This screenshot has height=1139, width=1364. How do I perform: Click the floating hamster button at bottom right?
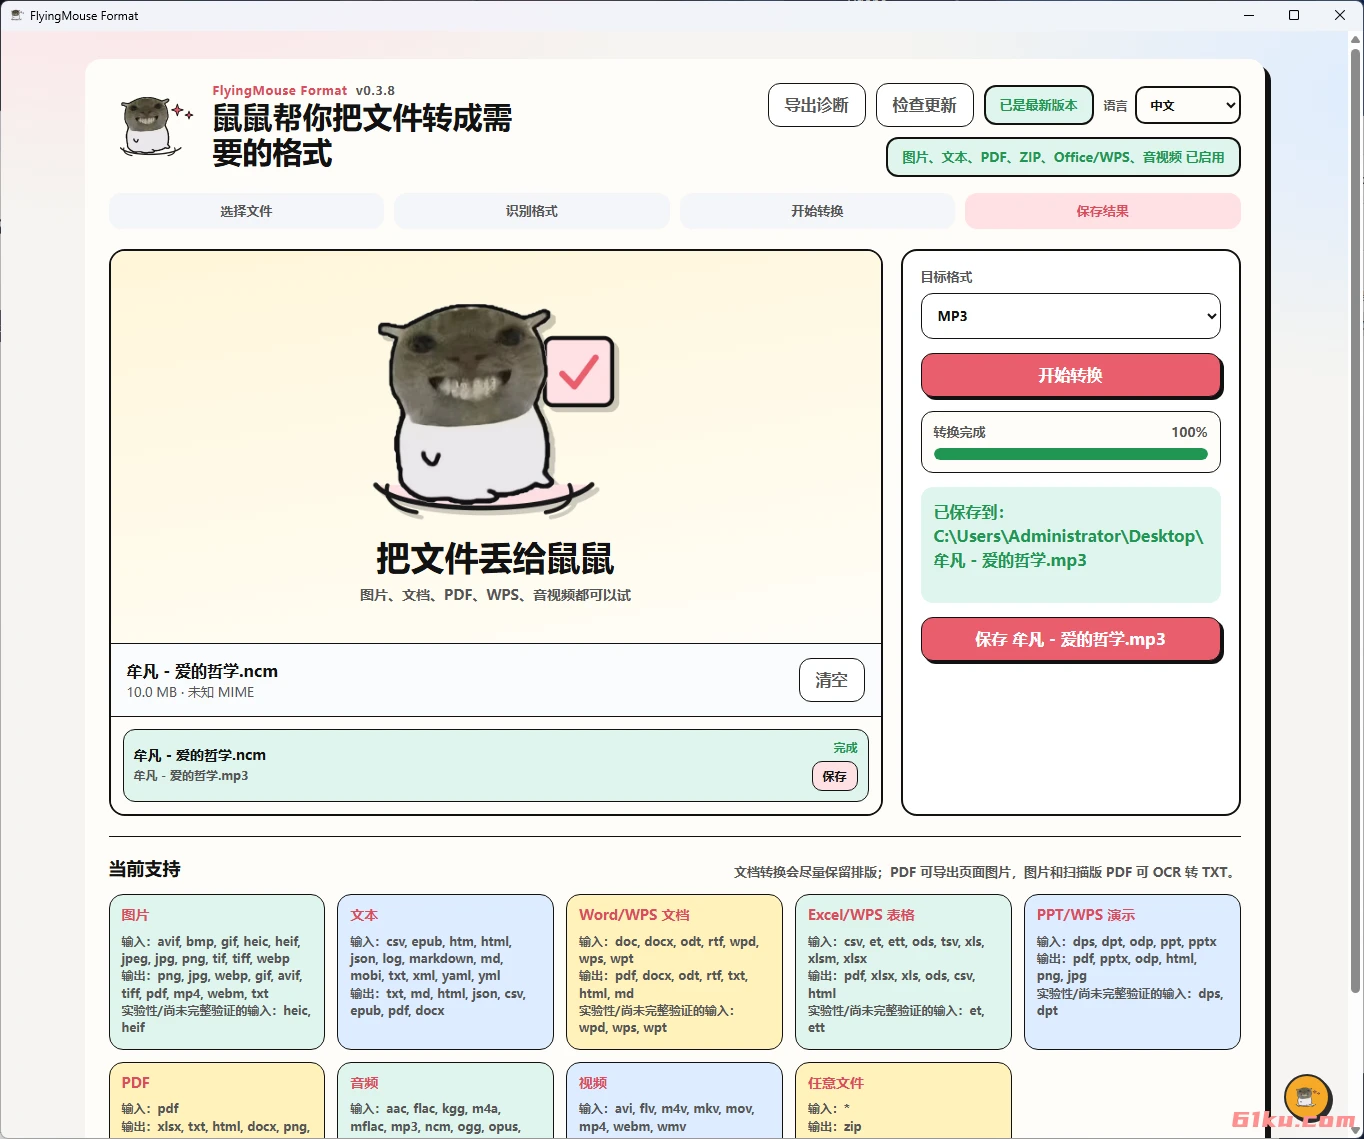click(x=1307, y=1098)
